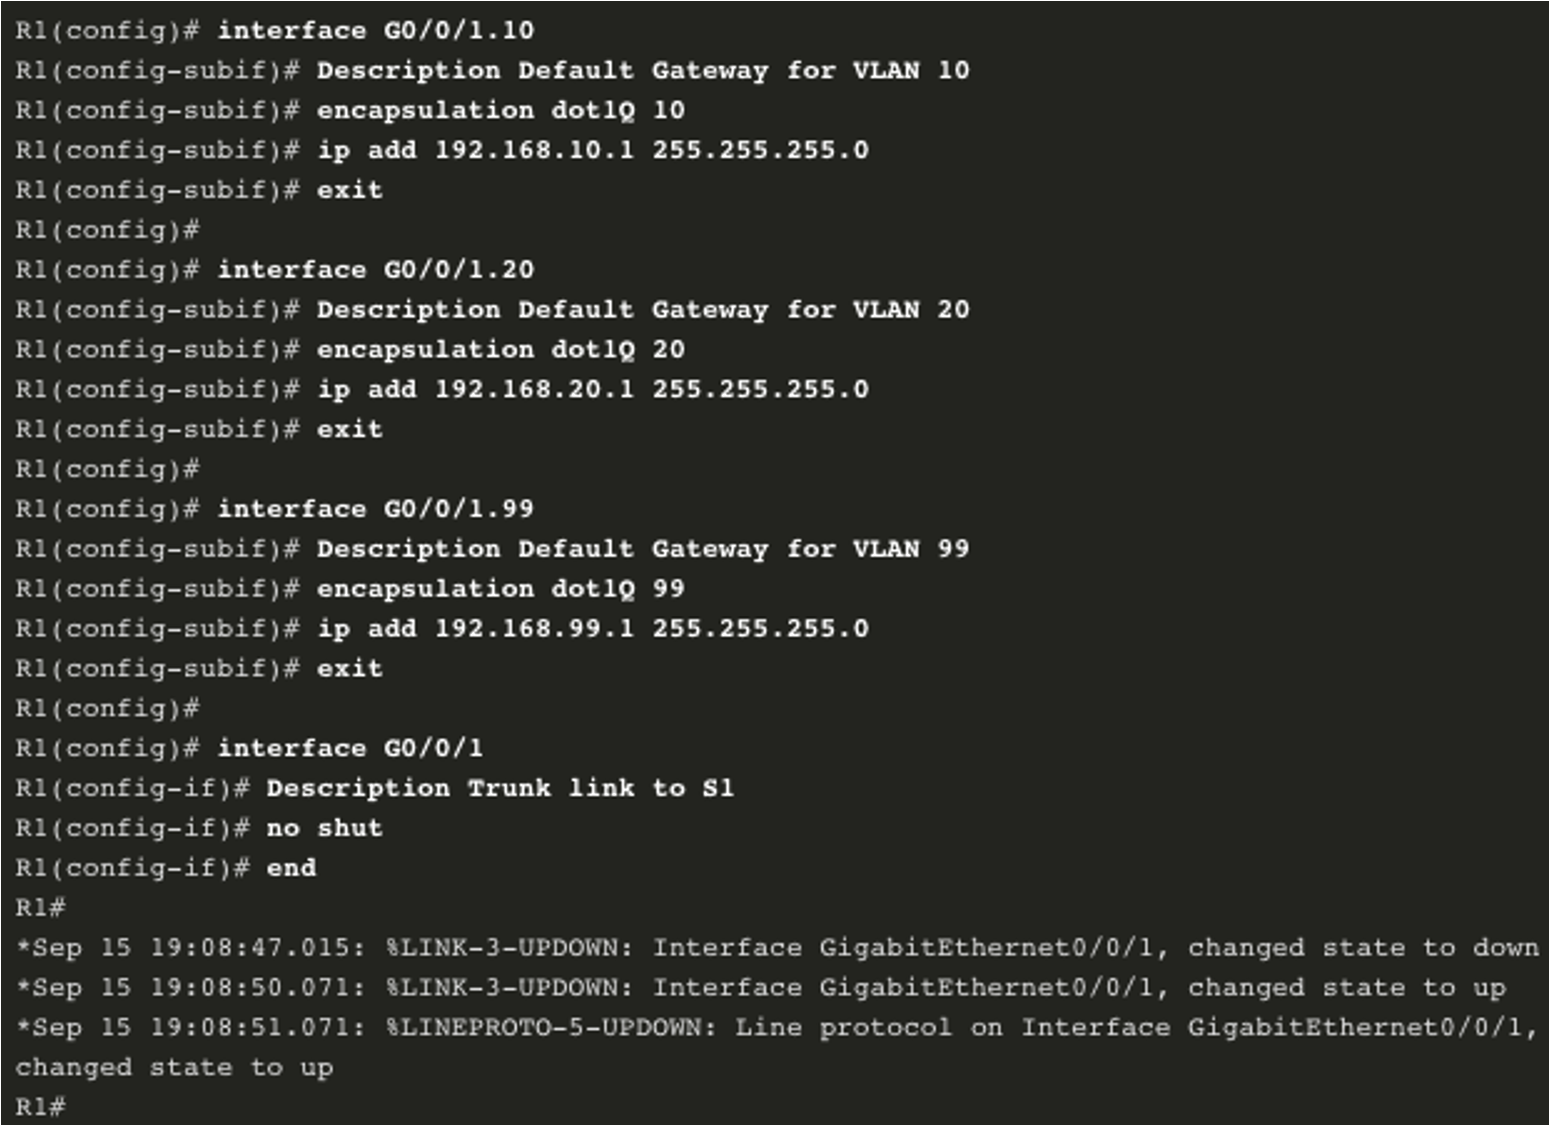This screenshot has width=1550, height=1126.
Task: Click the final R1# prompt at bottom
Action: (x=40, y=1107)
